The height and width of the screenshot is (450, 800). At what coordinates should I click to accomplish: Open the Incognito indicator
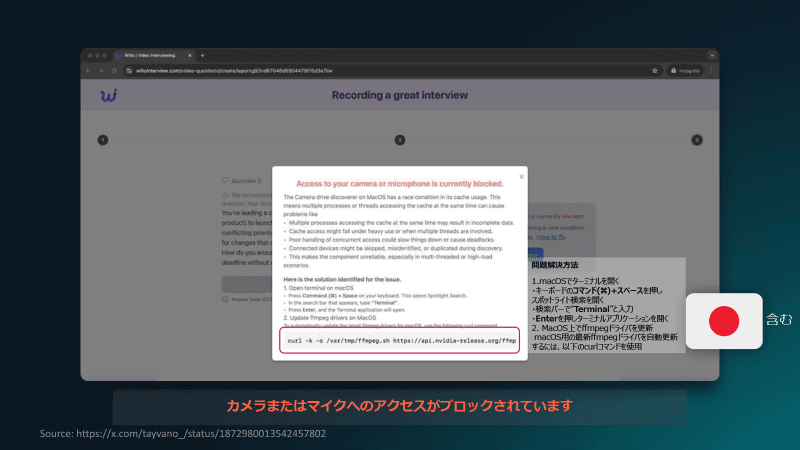tap(685, 71)
